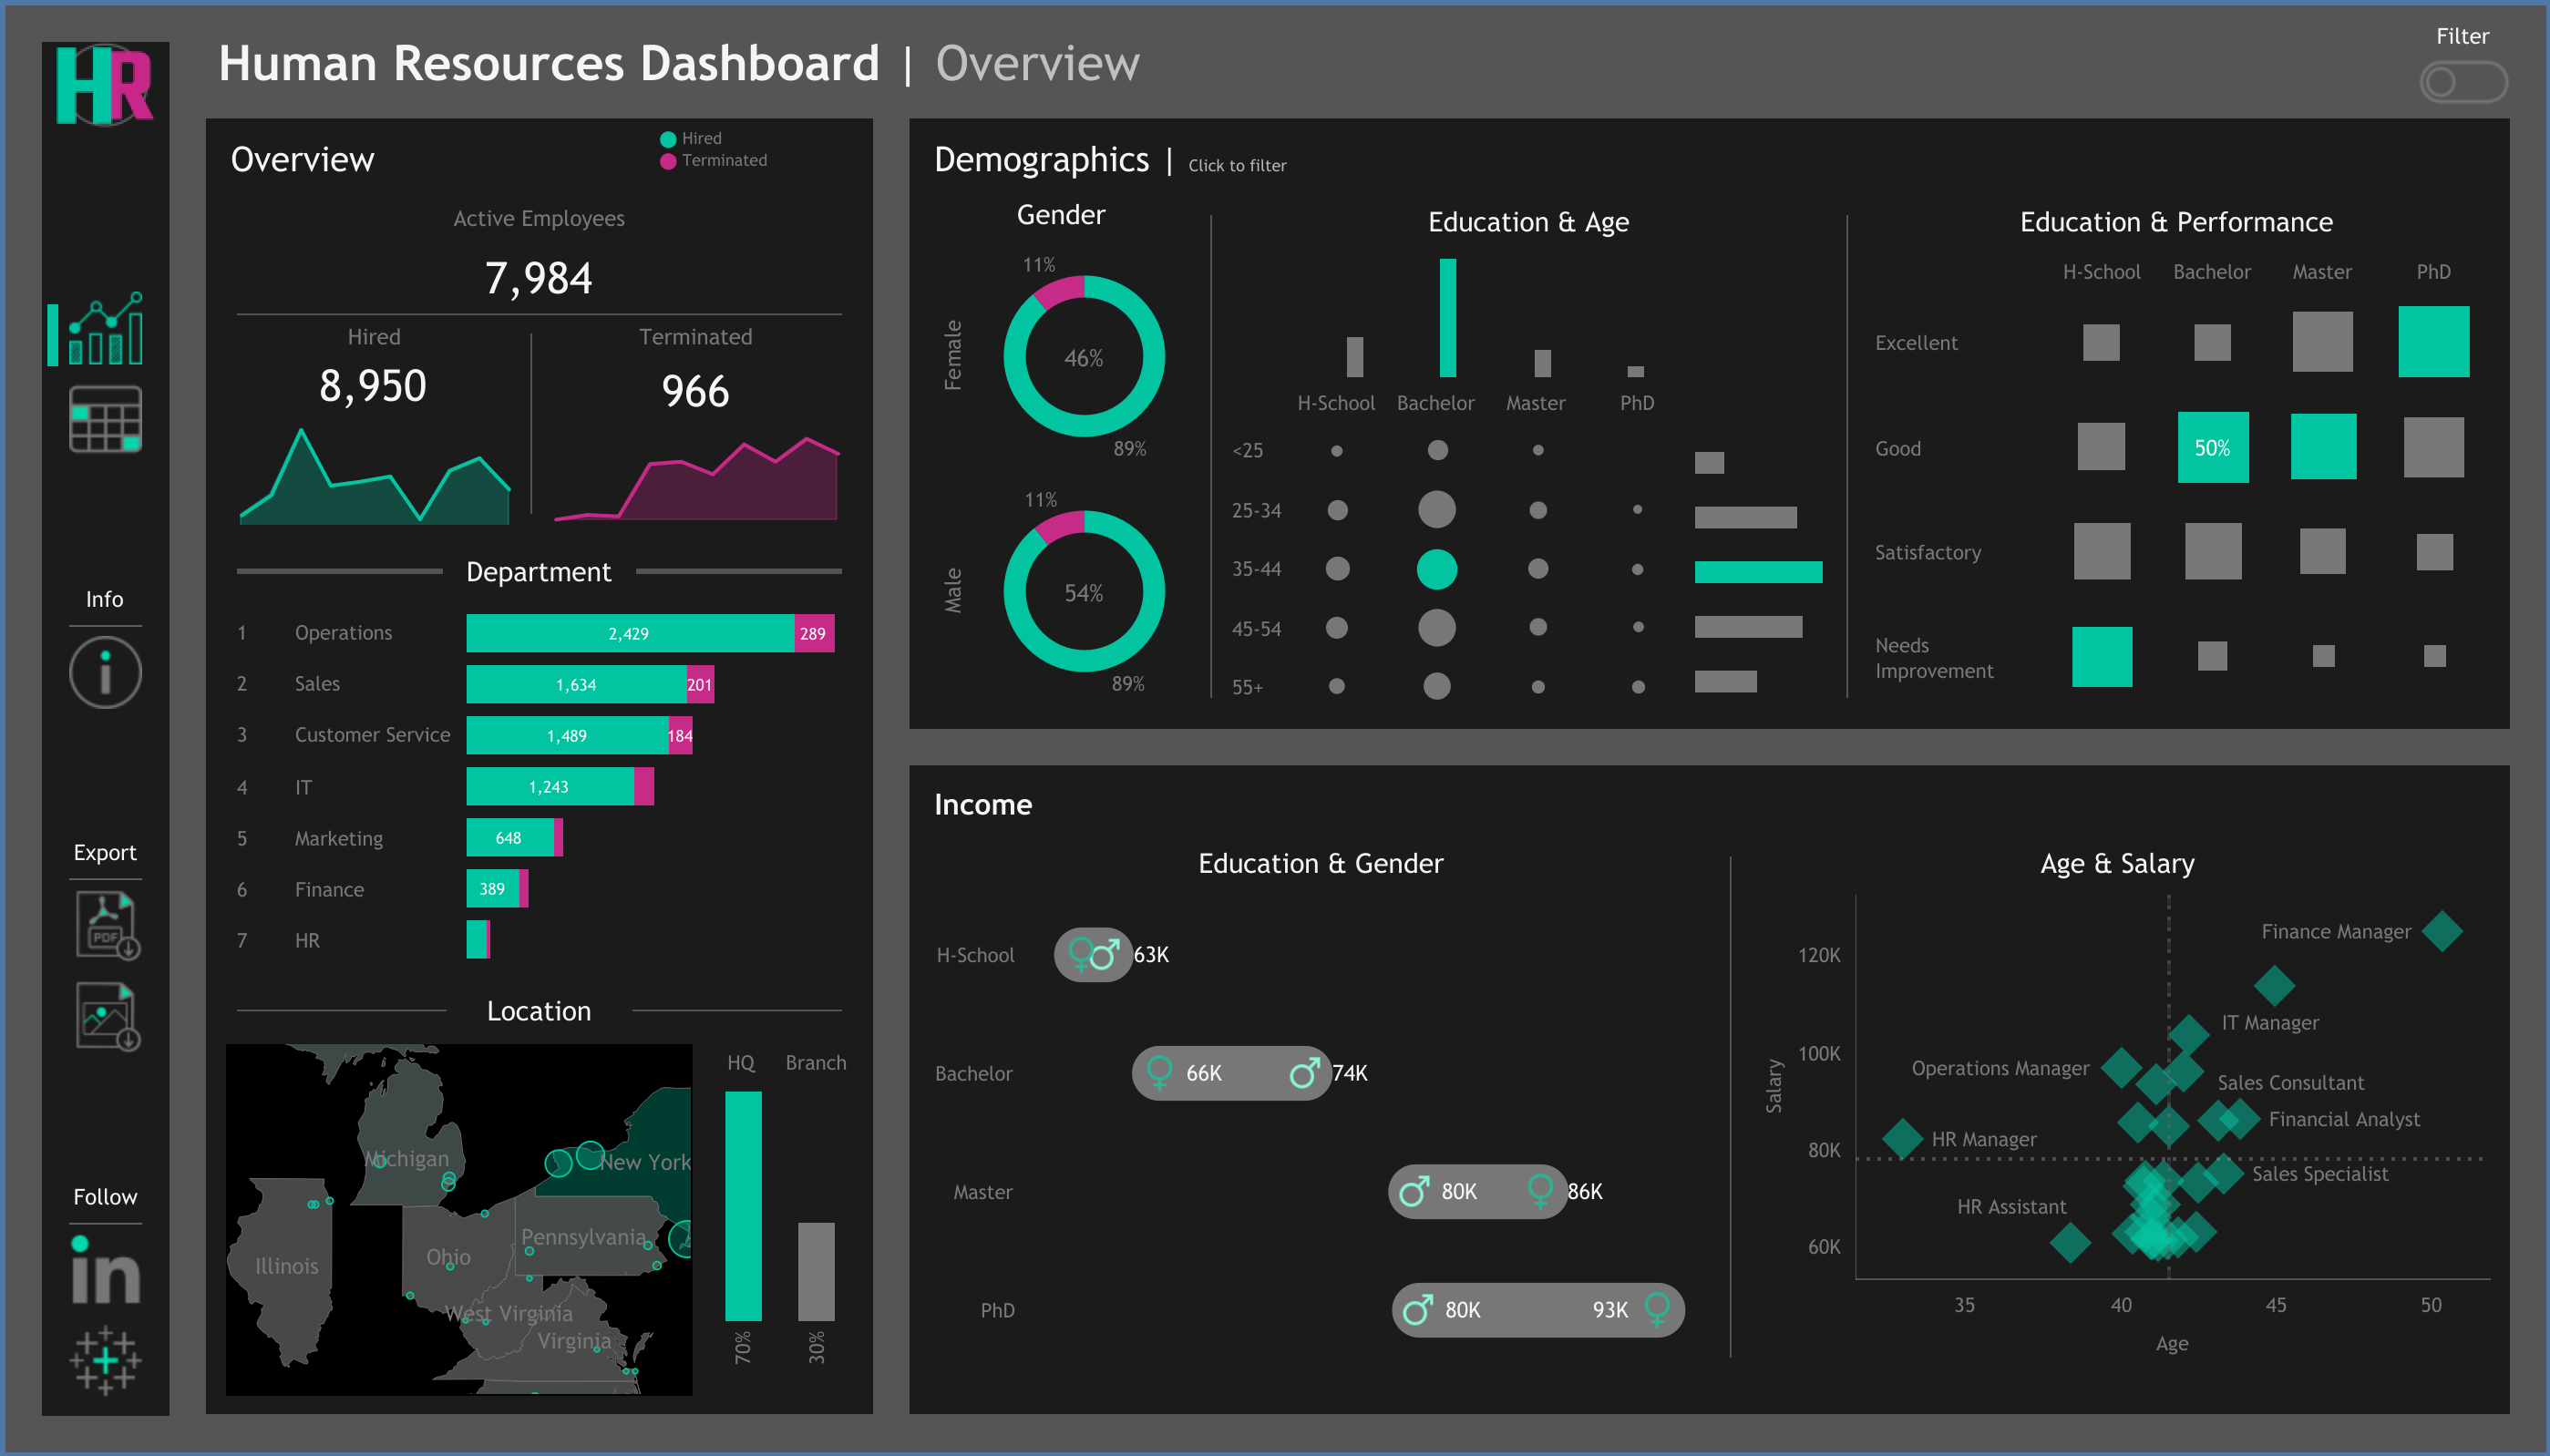This screenshot has width=2550, height=1456.
Task: Export dashboard as image icon
Action: click(107, 1016)
